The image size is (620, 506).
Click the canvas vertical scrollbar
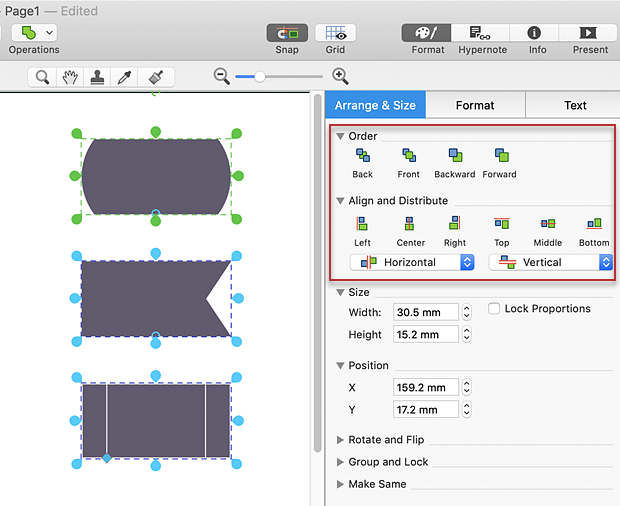pyautogui.click(x=317, y=273)
